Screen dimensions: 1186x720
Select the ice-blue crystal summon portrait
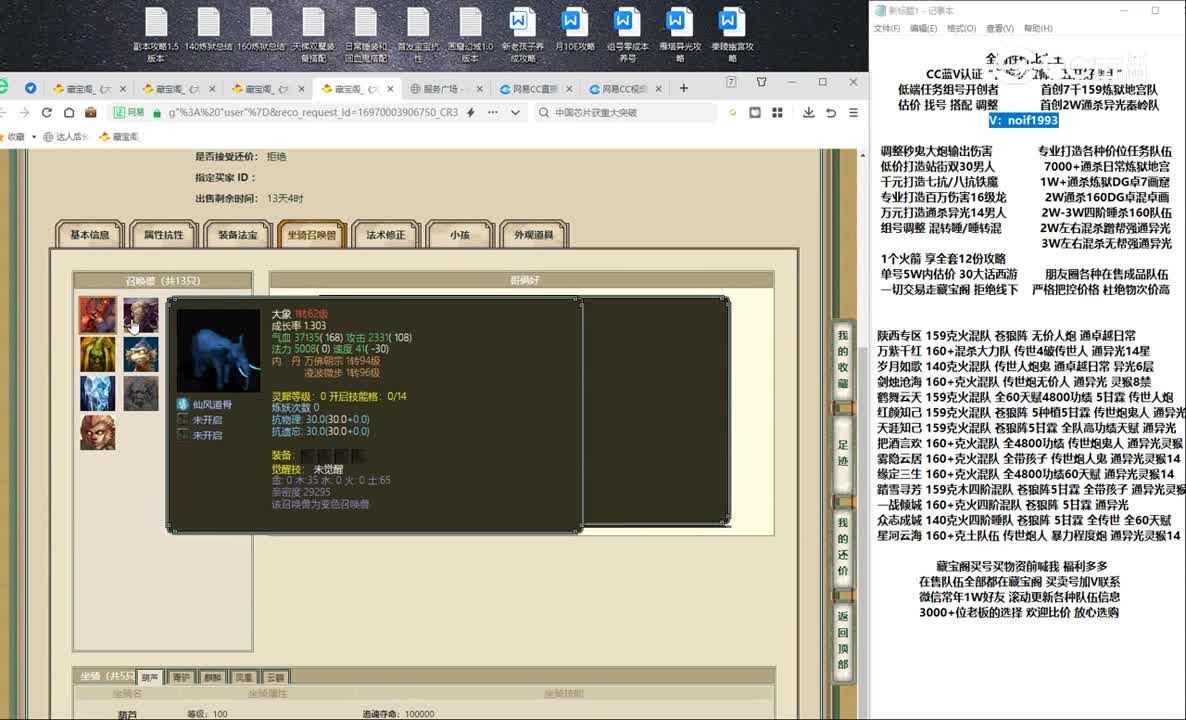point(98,393)
